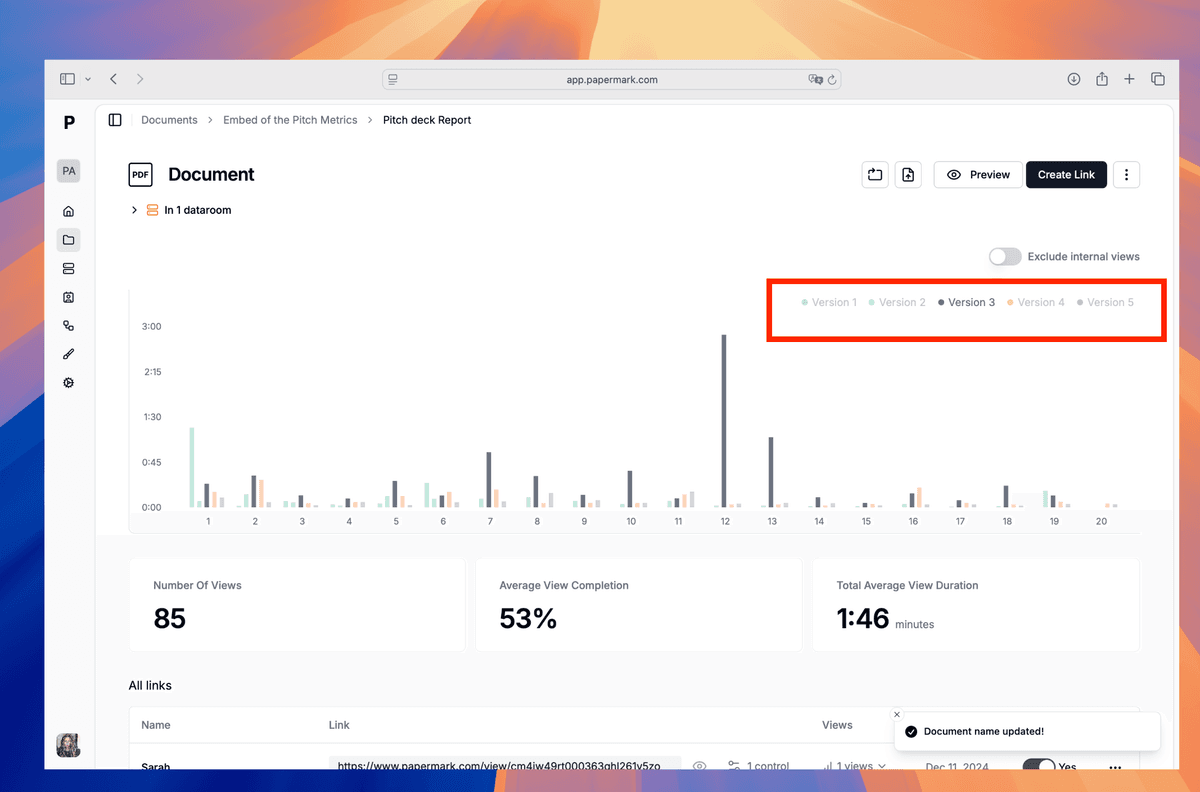Open the Safari sidebar dropdown chevron
This screenshot has width=1200, height=792.
(88, 79)
